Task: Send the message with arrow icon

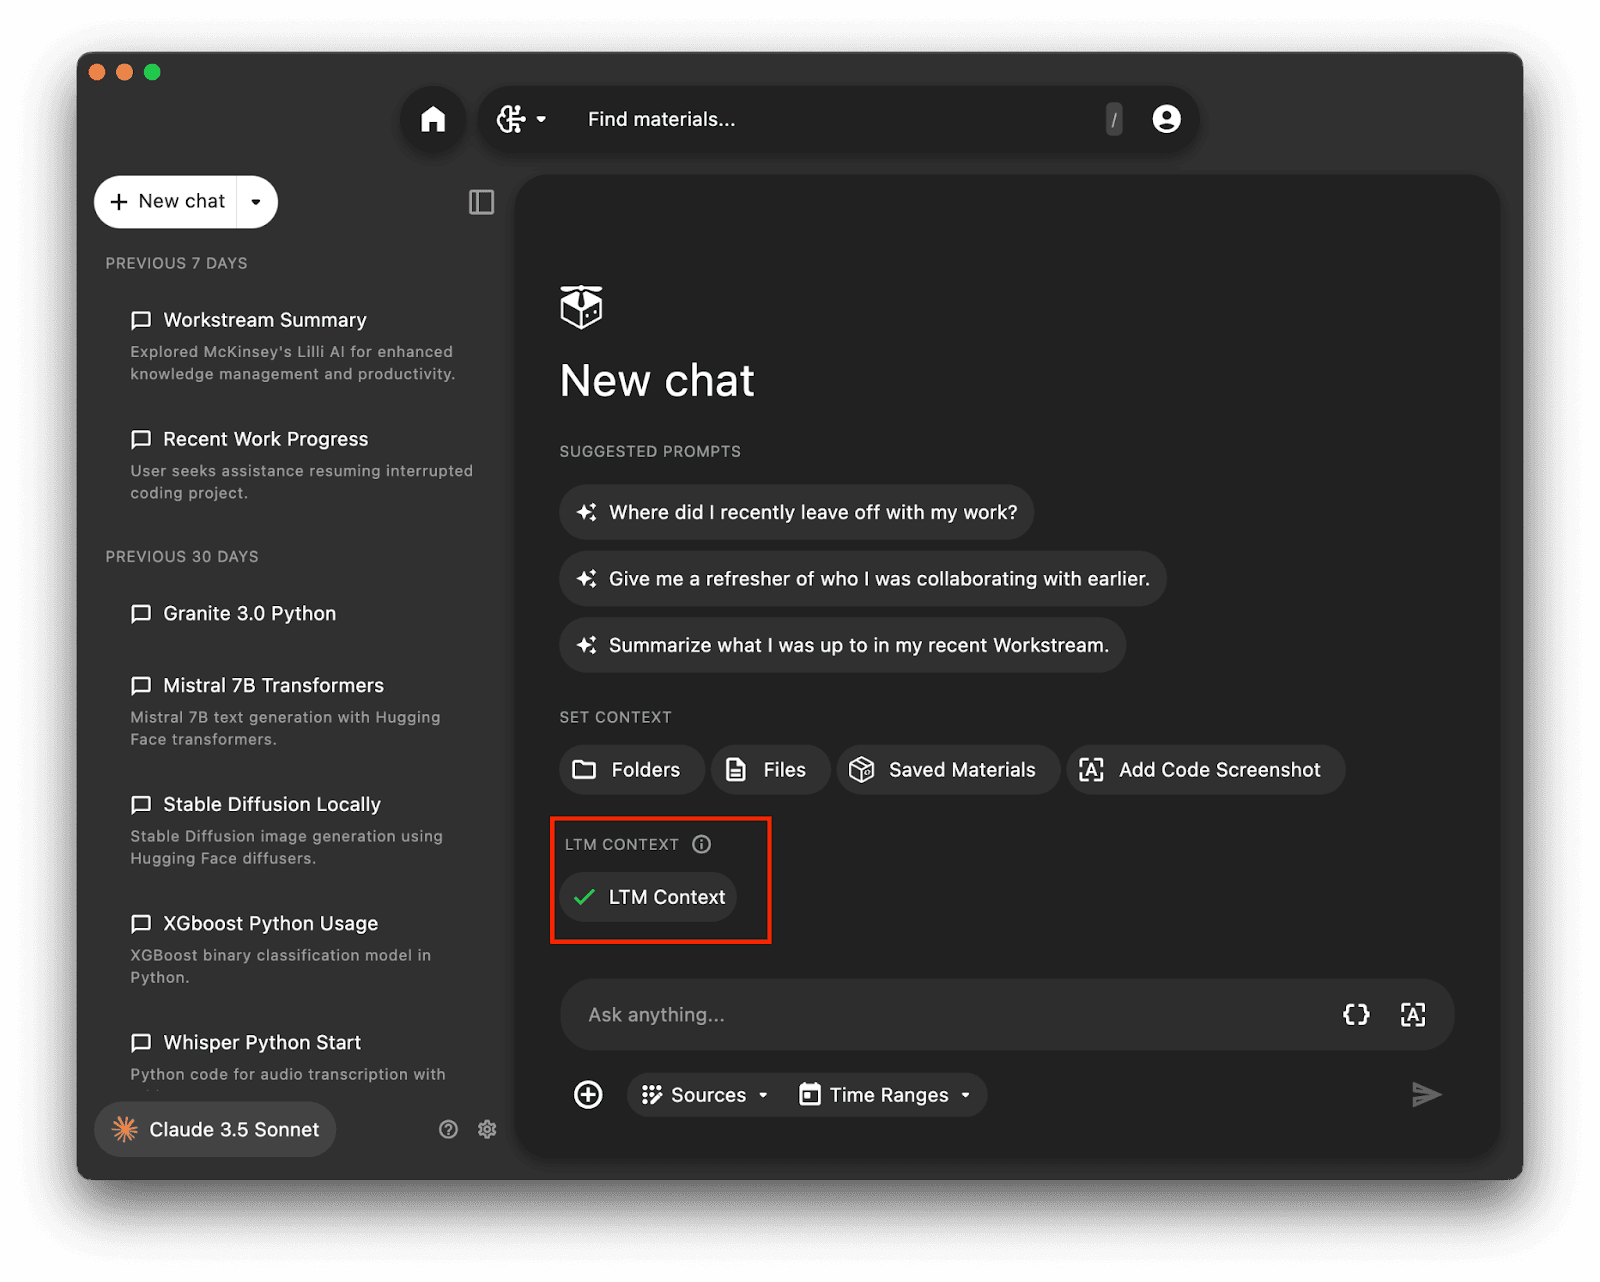Action: coord(1426,1095)
